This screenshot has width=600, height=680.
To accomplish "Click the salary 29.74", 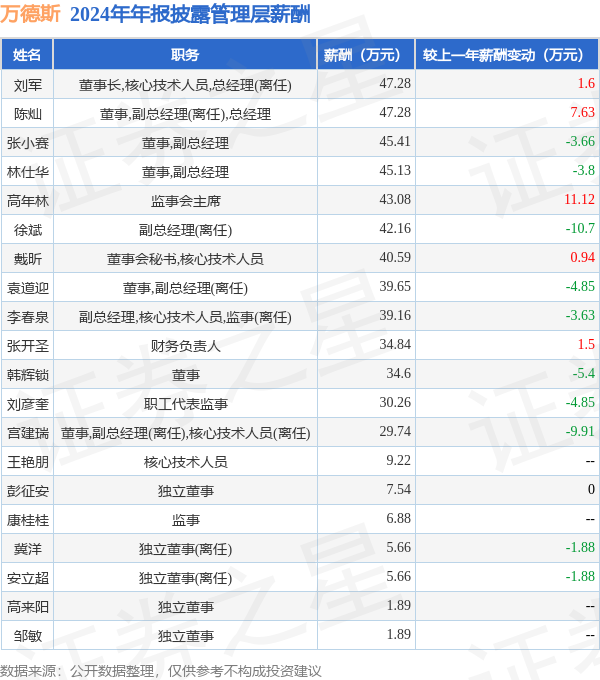I will point(395,432).
